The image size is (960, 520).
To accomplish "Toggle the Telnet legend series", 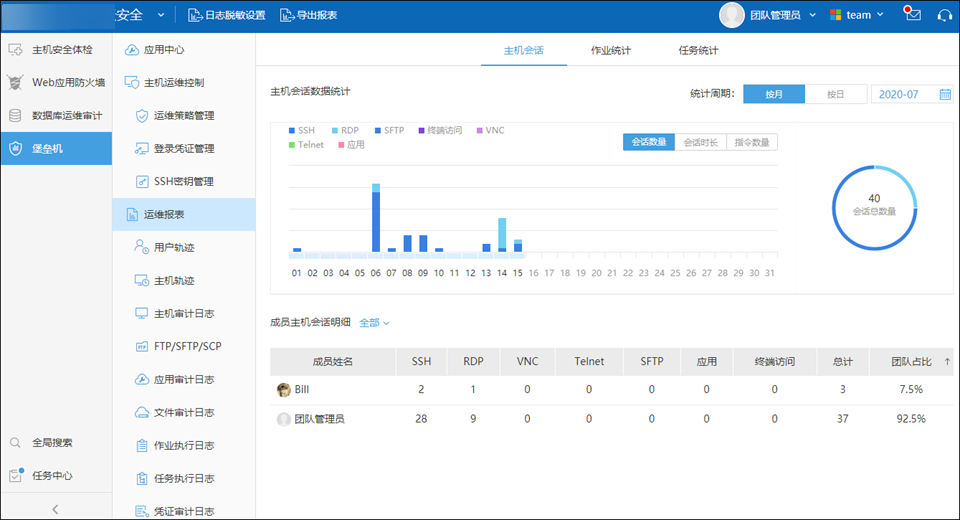I will 306,145.
